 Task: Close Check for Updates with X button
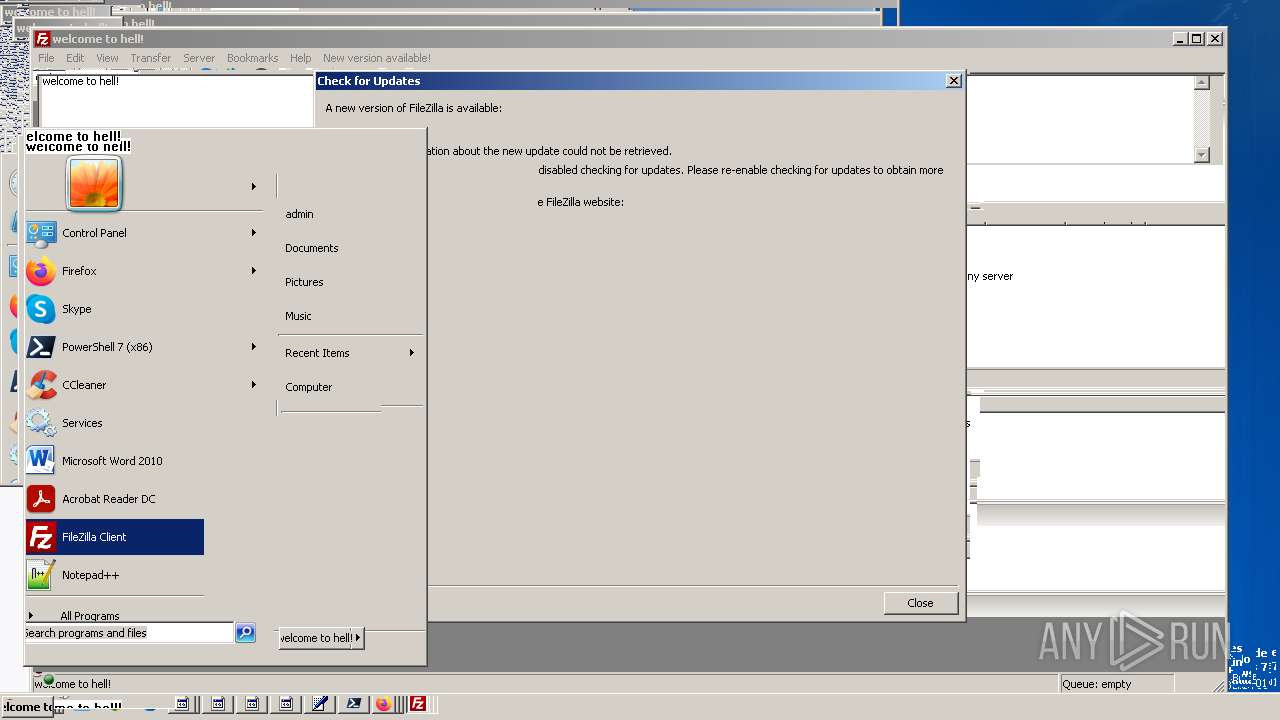[x=953, y=81]
